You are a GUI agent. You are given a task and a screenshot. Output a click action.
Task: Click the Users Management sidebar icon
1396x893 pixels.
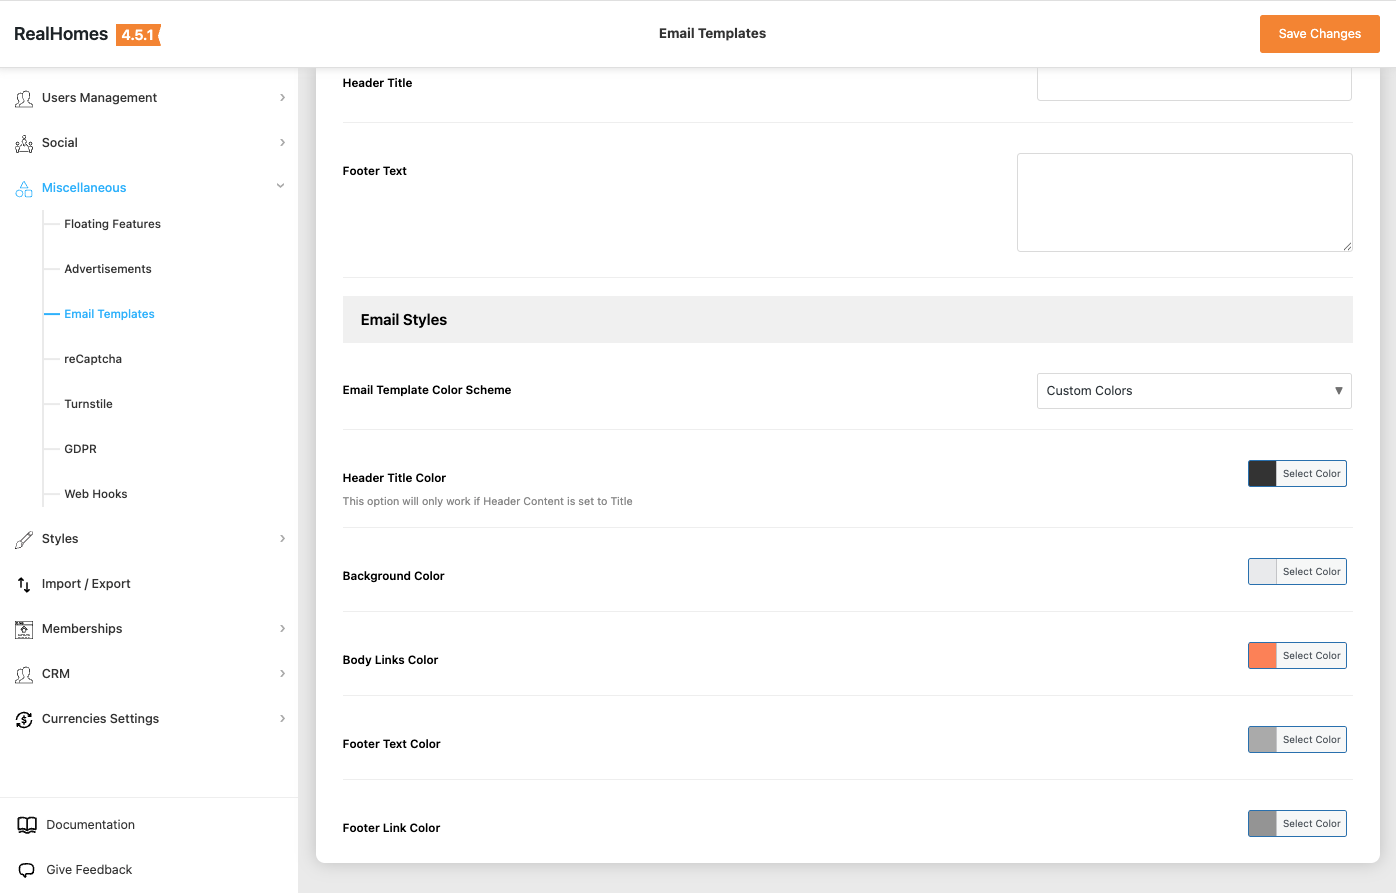tap(24, 98)
